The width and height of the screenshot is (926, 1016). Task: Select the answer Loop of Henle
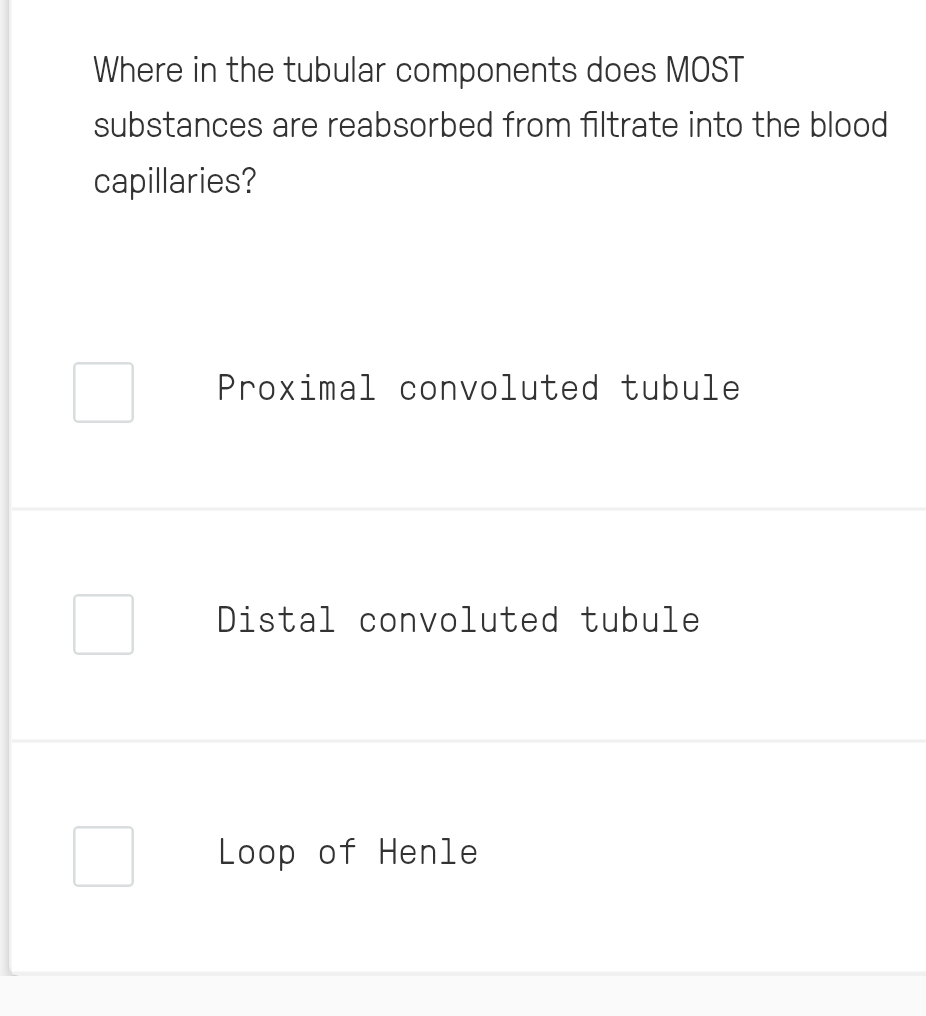coord(347,853)
